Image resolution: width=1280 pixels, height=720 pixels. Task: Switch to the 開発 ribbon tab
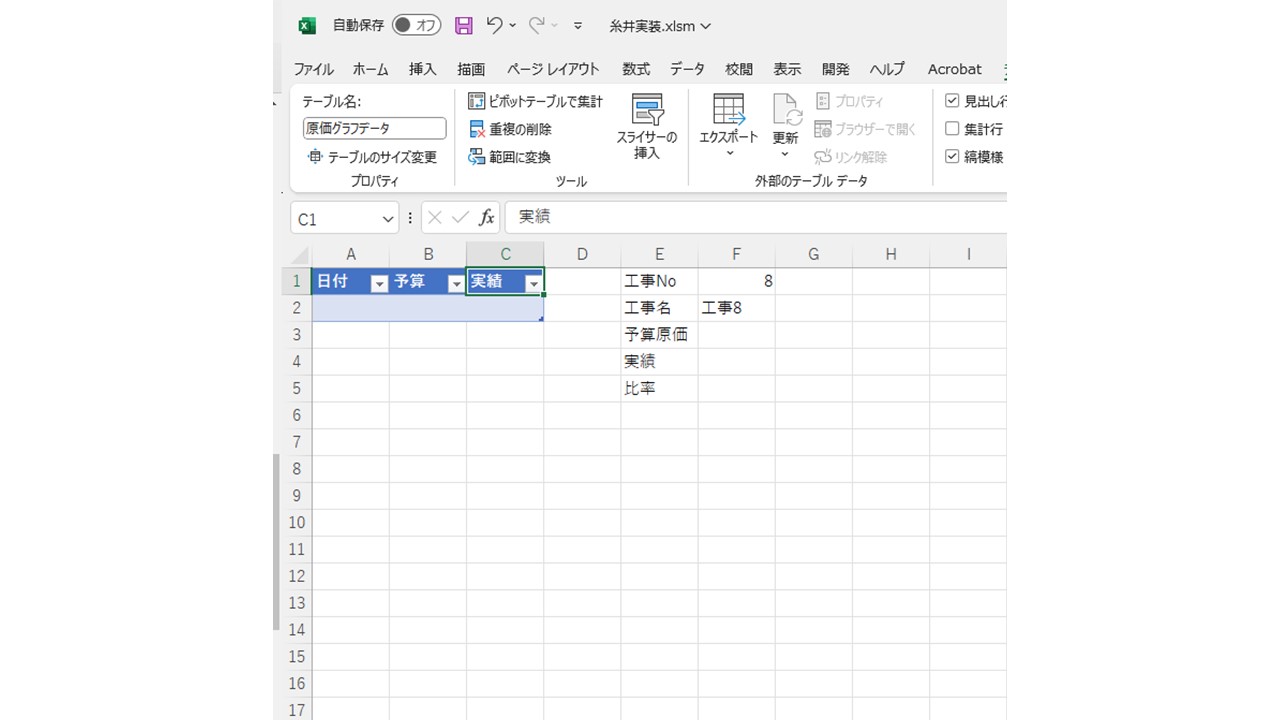pyautogui.click(x=835, y=69)
